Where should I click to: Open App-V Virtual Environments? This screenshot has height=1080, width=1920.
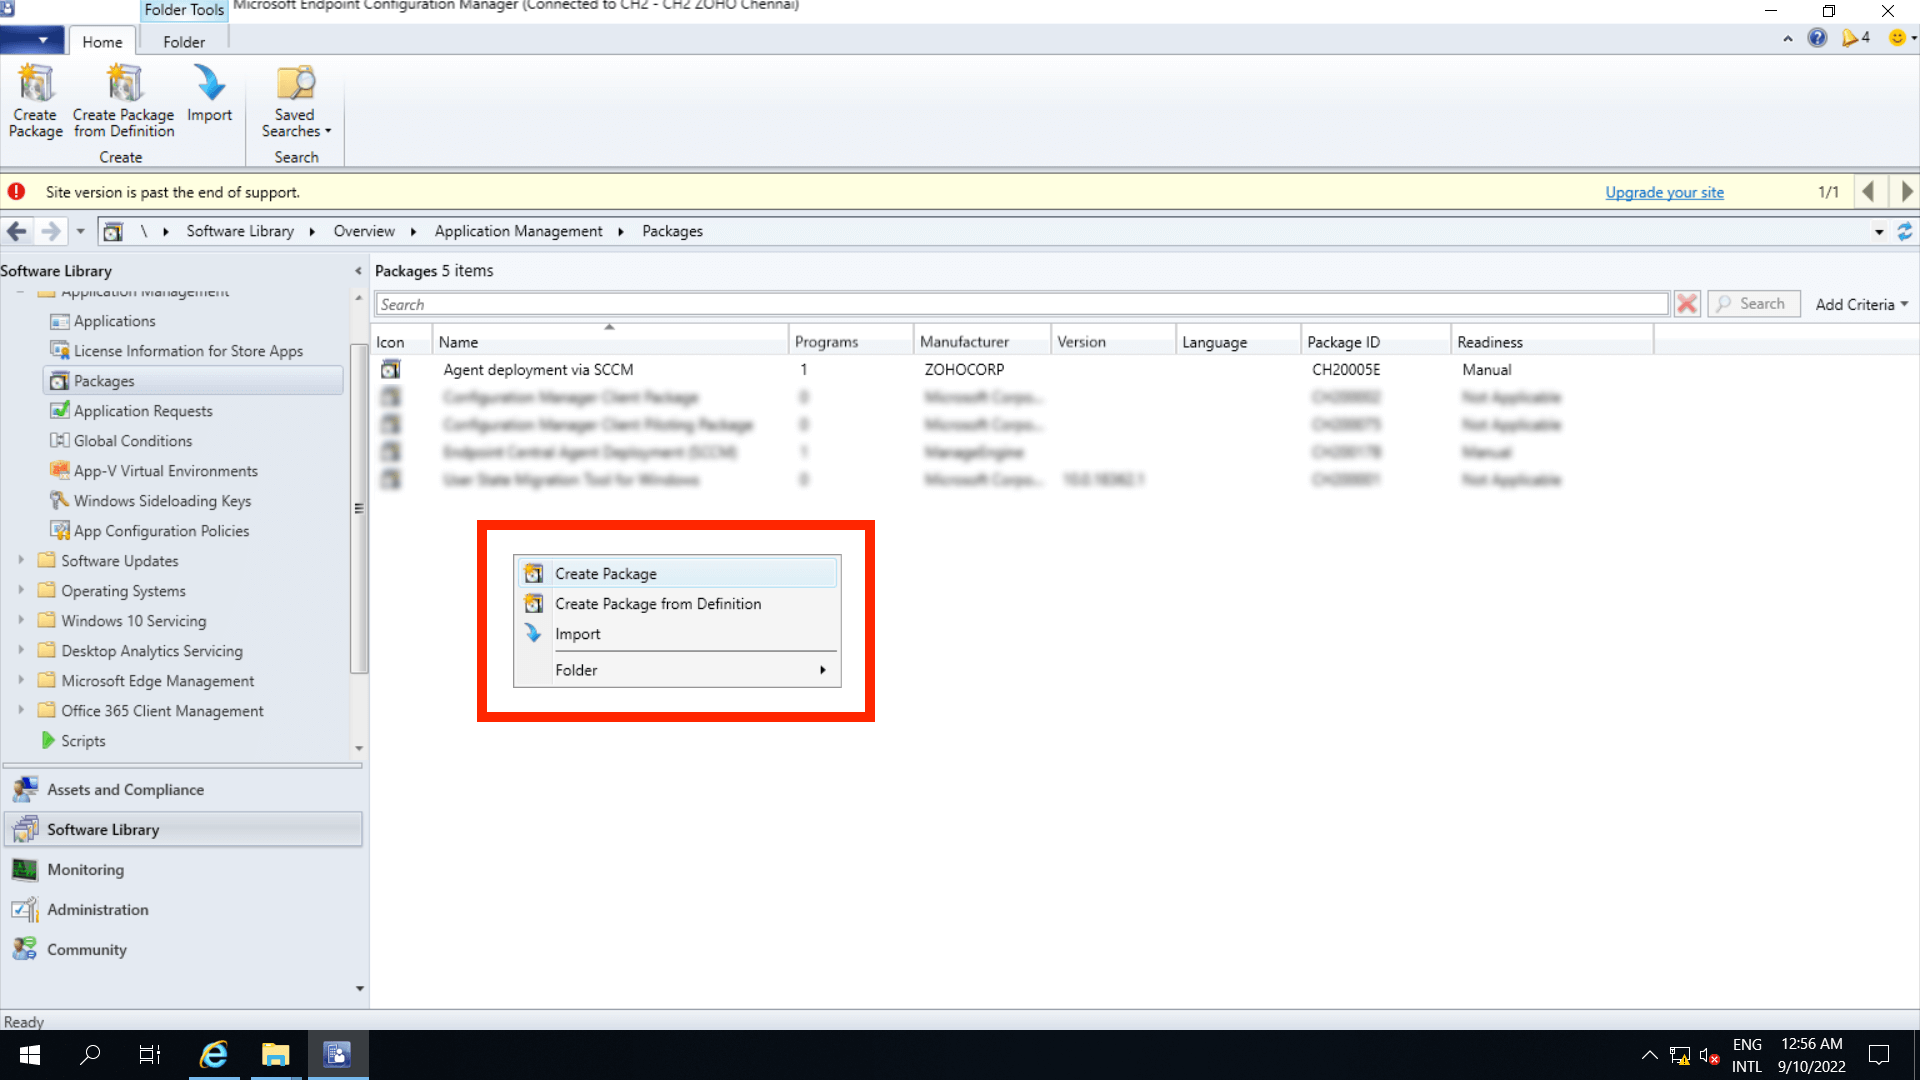point(164,470)
